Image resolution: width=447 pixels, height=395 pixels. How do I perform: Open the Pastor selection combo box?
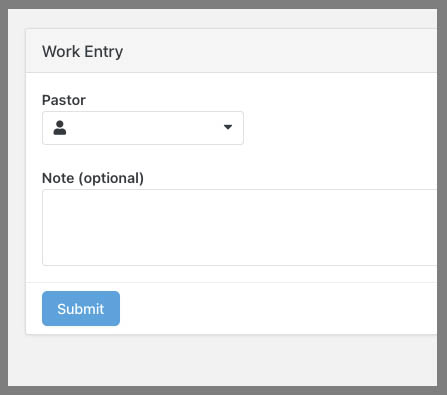click(143, 128)
